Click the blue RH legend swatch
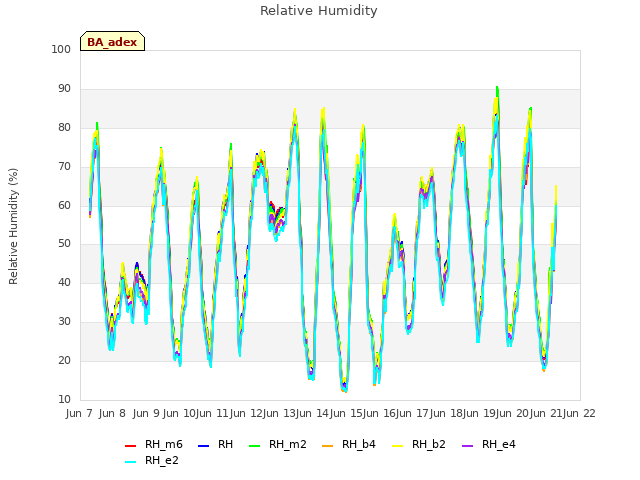Viewport: 640px width, 480px height. [x=203, y=445]
